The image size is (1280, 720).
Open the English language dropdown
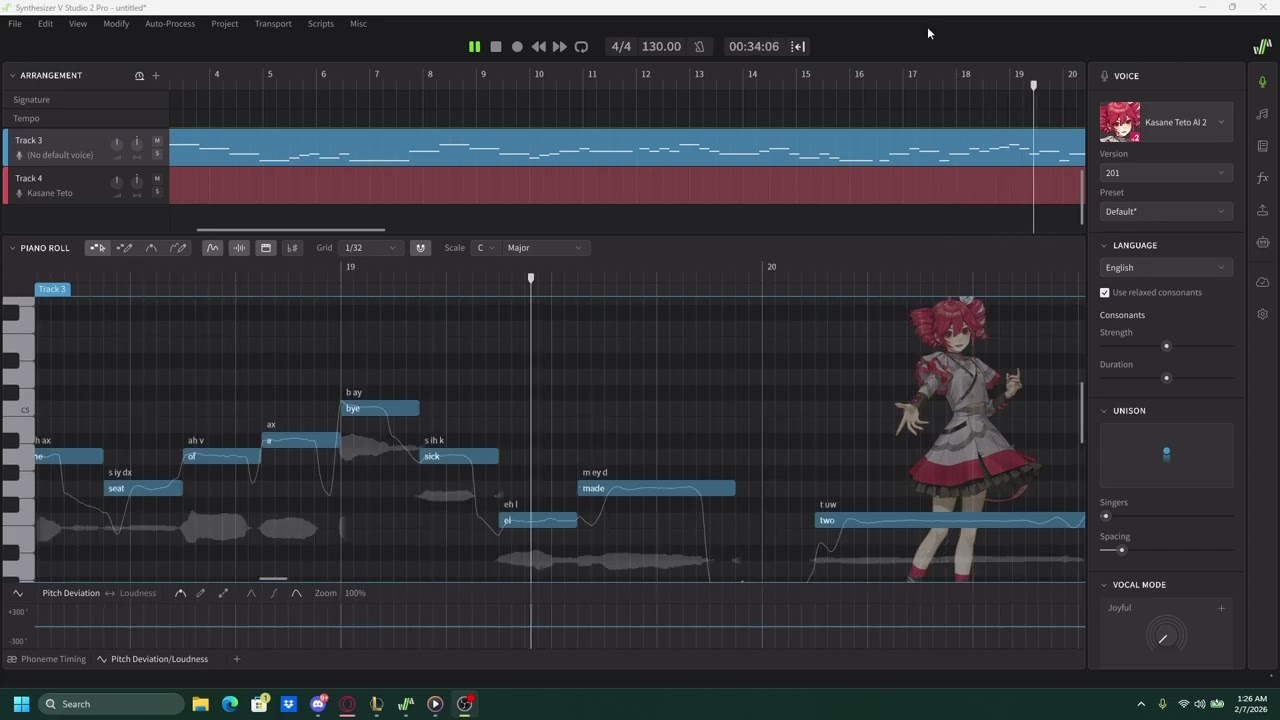(x=1166, y=268)
